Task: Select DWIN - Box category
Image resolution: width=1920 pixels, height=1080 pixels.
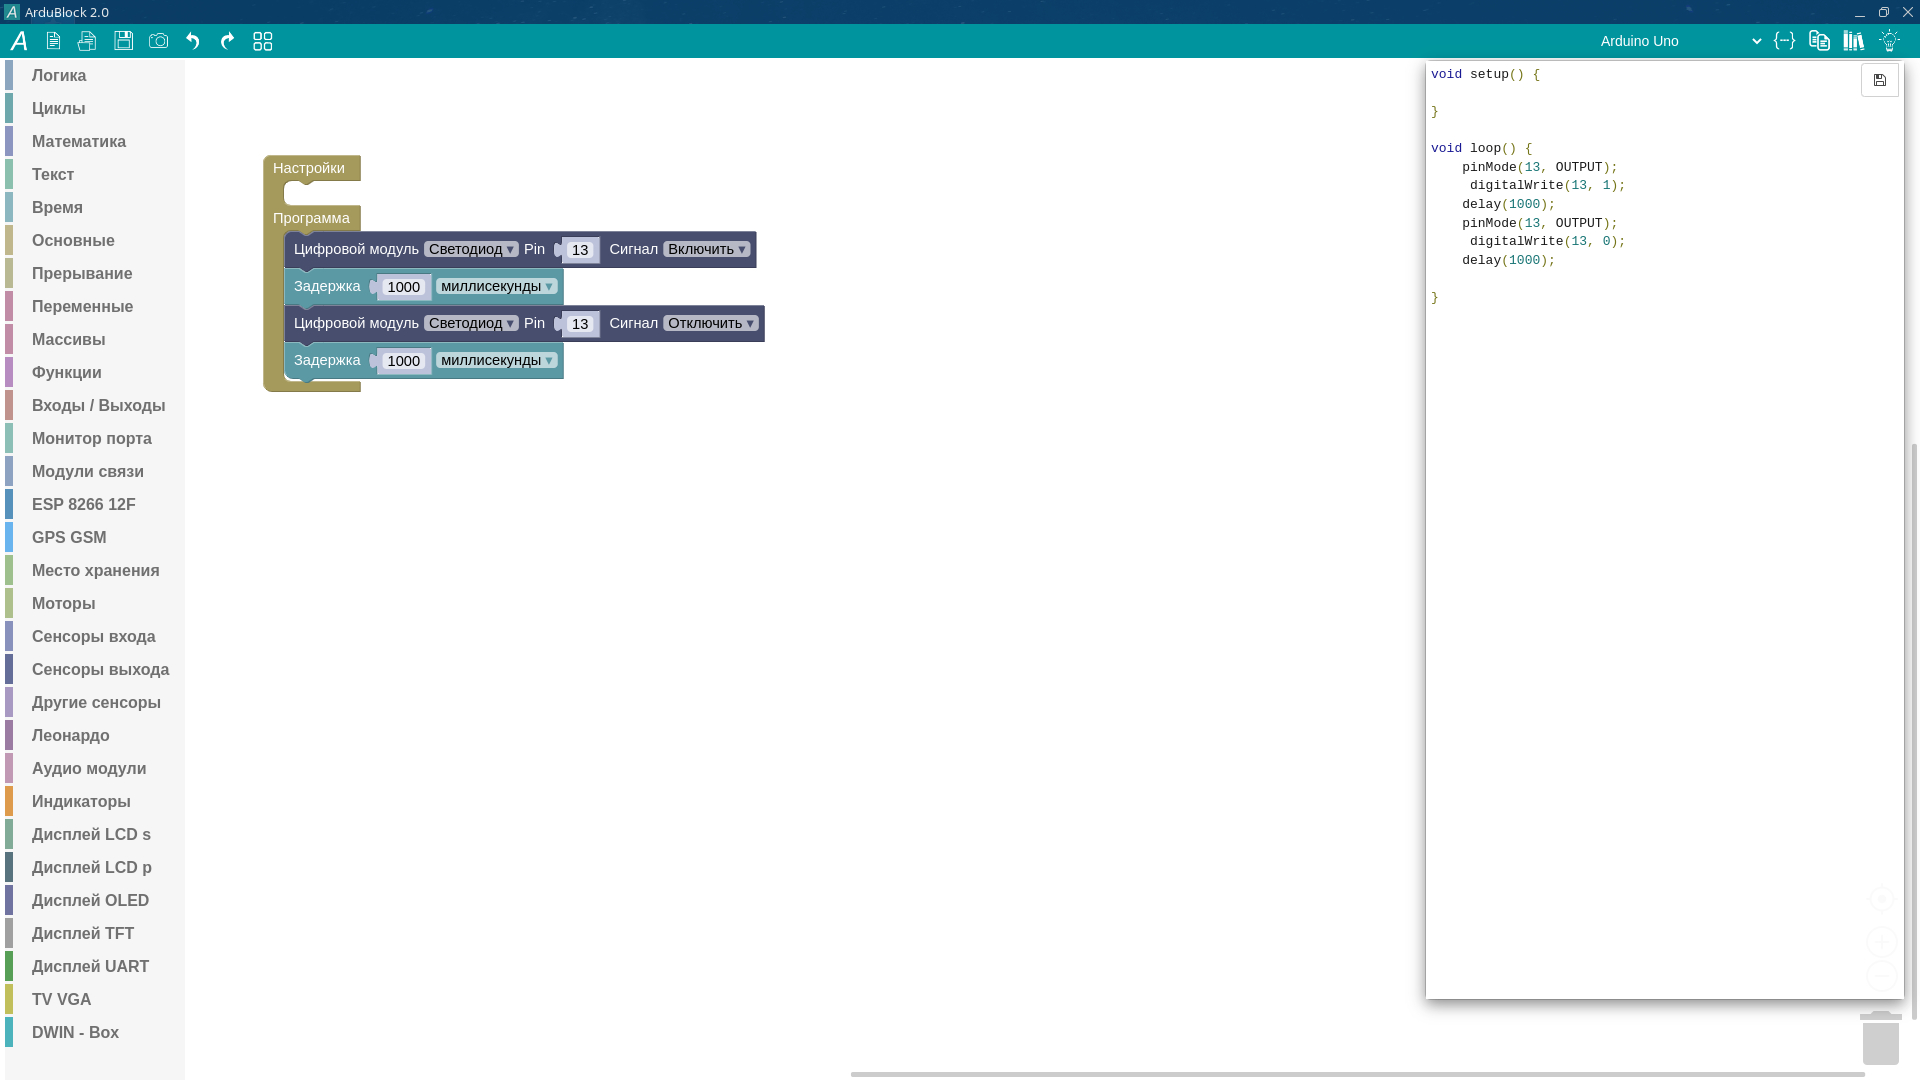Action: (x=94, y=1032)
